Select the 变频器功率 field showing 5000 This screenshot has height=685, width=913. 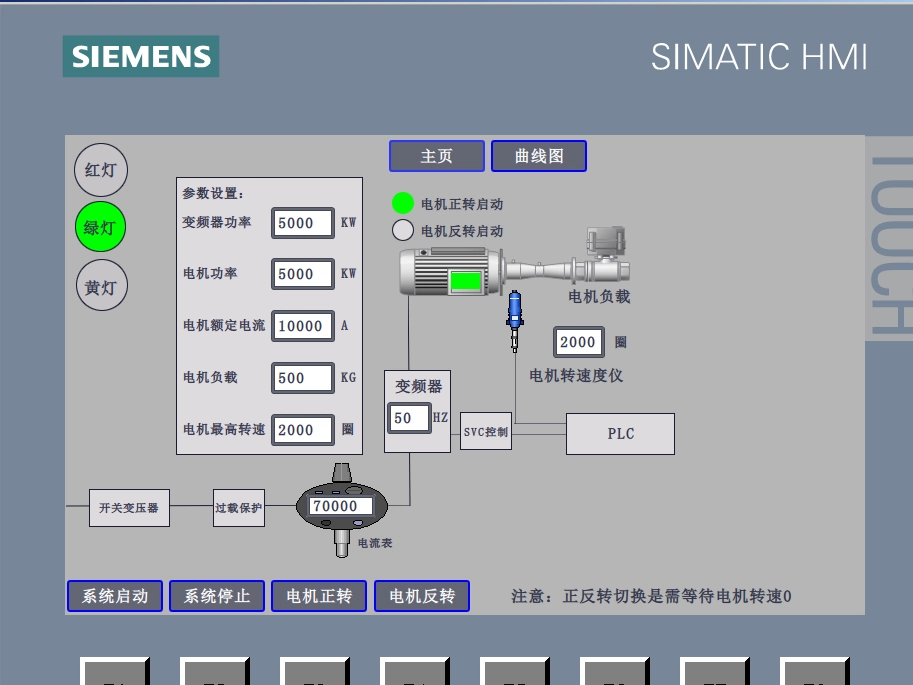pos(303,223)
